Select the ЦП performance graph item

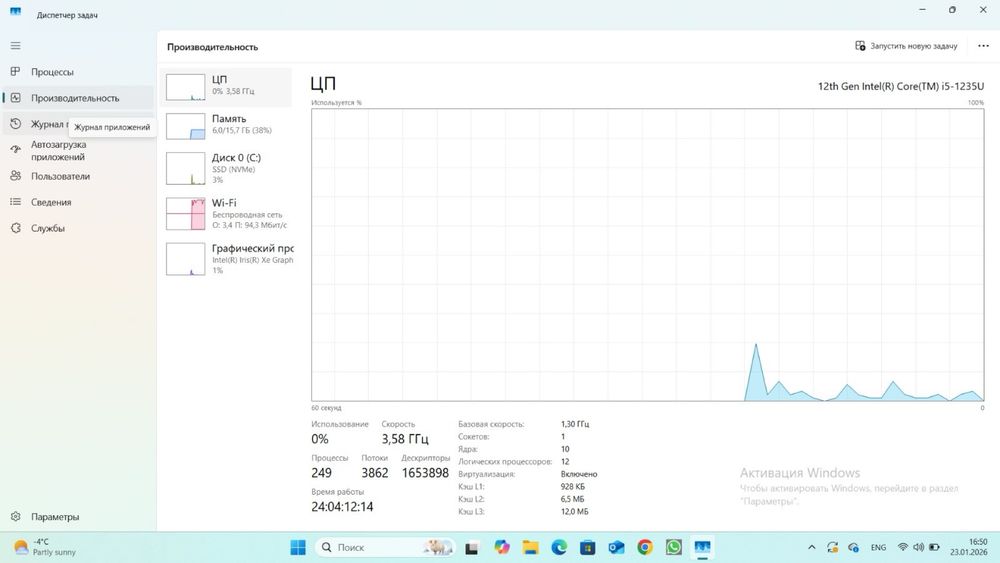click(x=226, y=87)
